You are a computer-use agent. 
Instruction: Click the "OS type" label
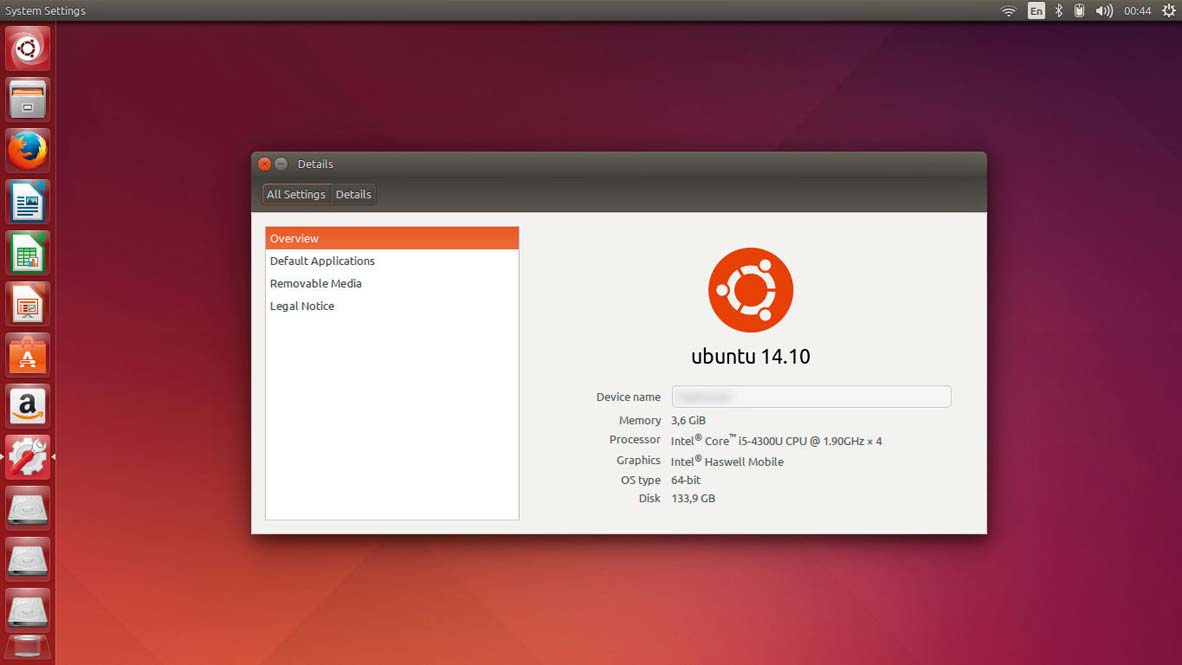coord(641,480)
